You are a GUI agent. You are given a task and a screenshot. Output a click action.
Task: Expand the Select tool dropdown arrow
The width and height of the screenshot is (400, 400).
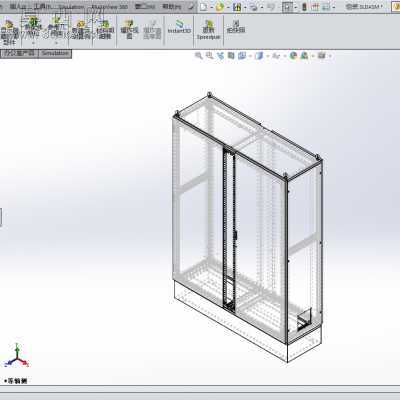coord(296,7)
